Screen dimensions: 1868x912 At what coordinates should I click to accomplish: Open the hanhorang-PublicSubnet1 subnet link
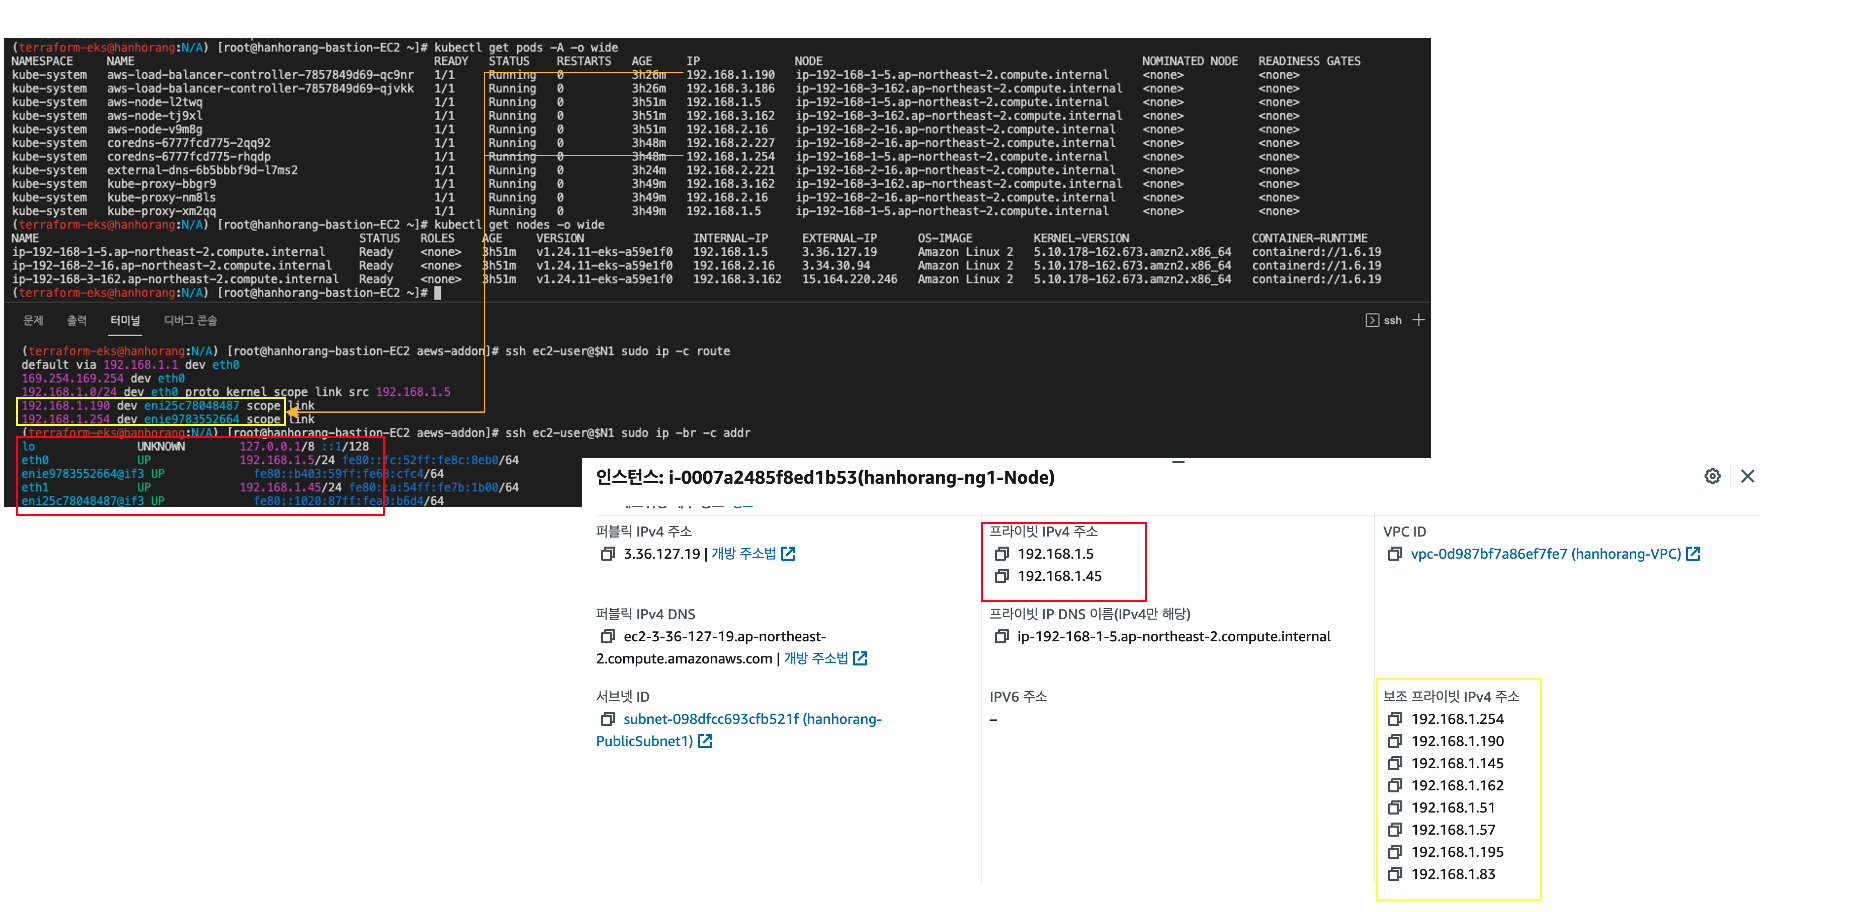coord(739,730)
